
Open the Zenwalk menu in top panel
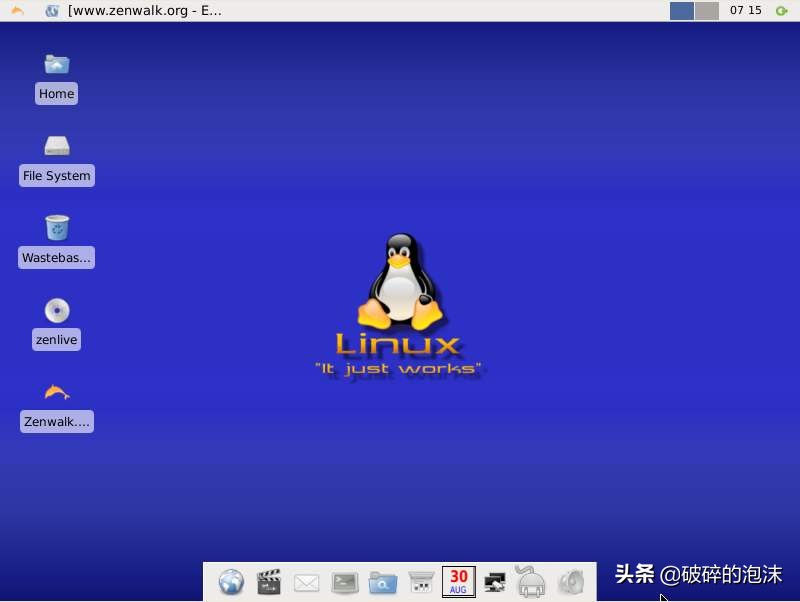[x=17, y=11]
